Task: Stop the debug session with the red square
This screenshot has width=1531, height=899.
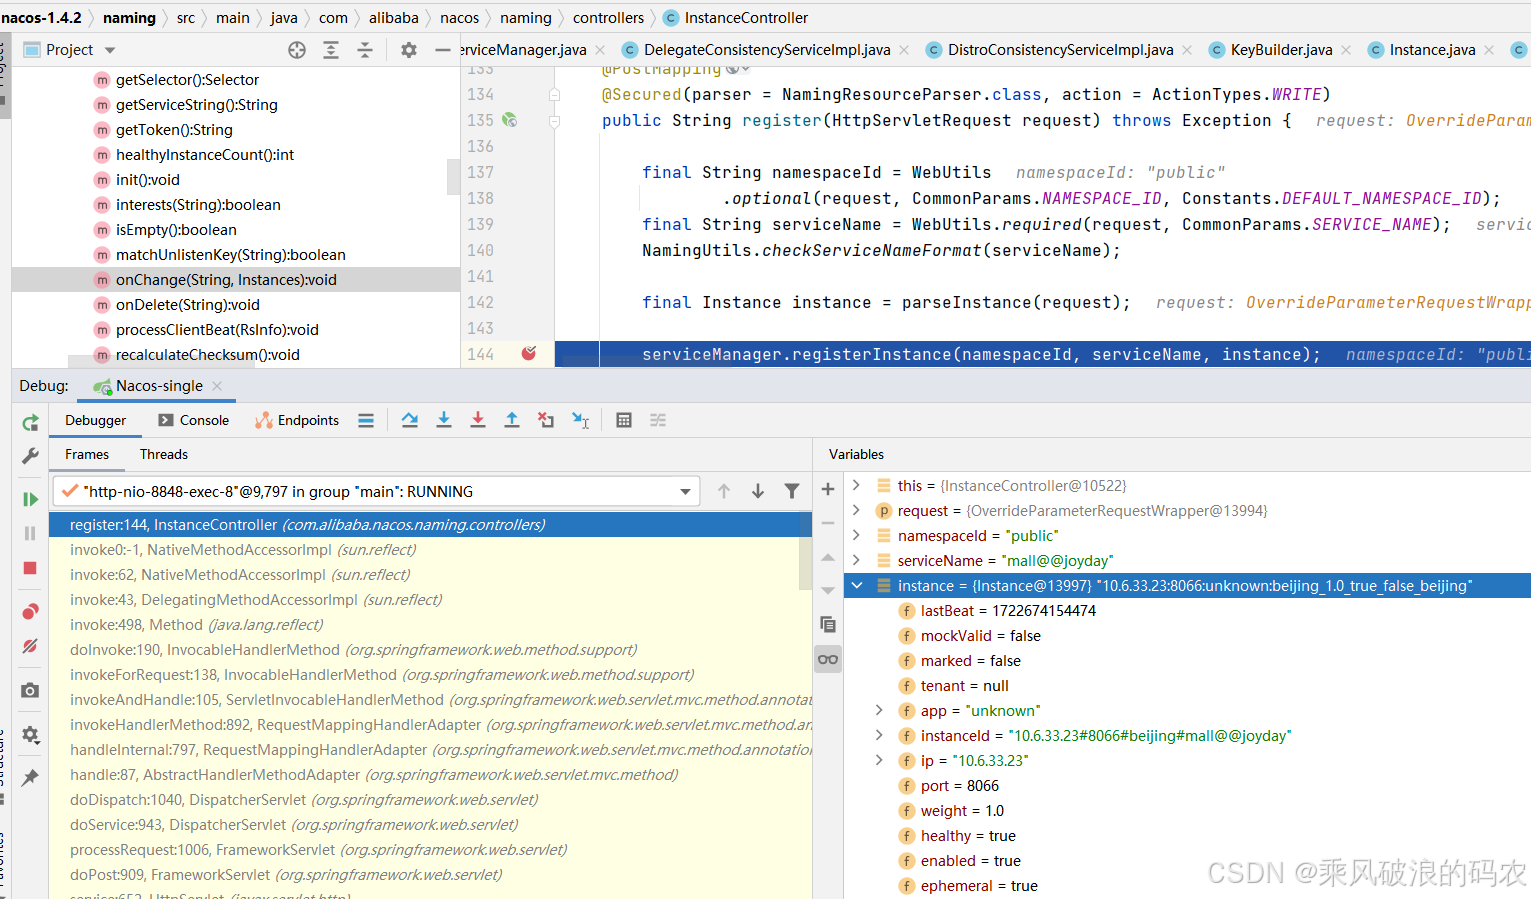Action: tap(30, 568)
